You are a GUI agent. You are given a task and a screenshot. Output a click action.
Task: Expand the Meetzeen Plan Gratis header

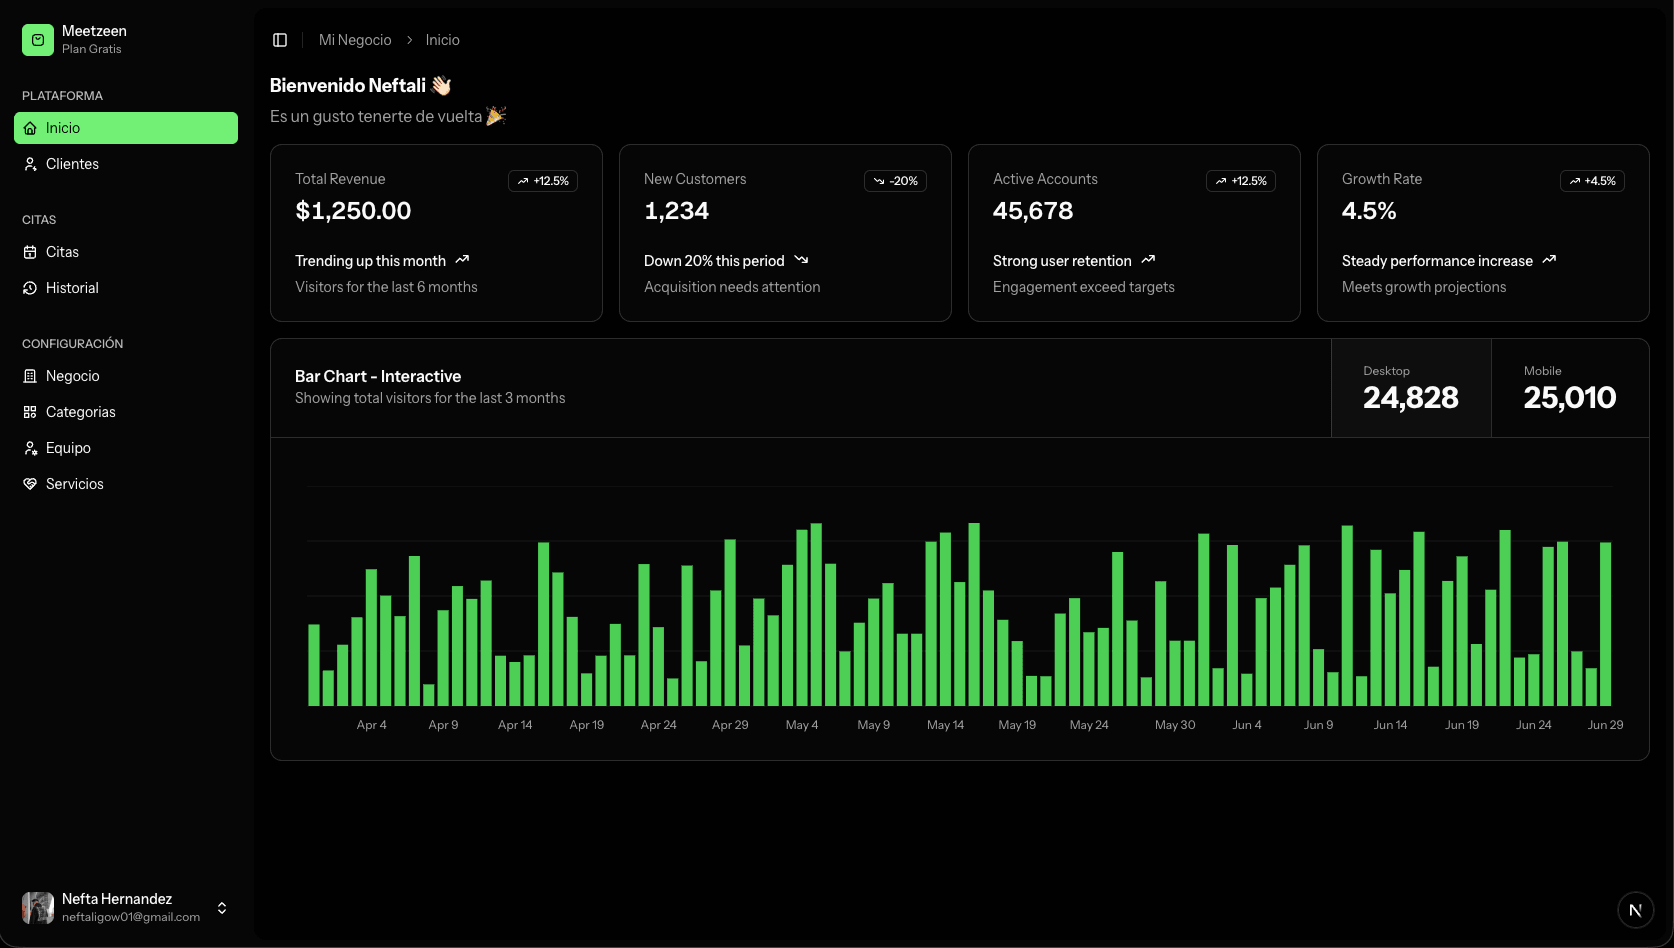pos(125,40)
